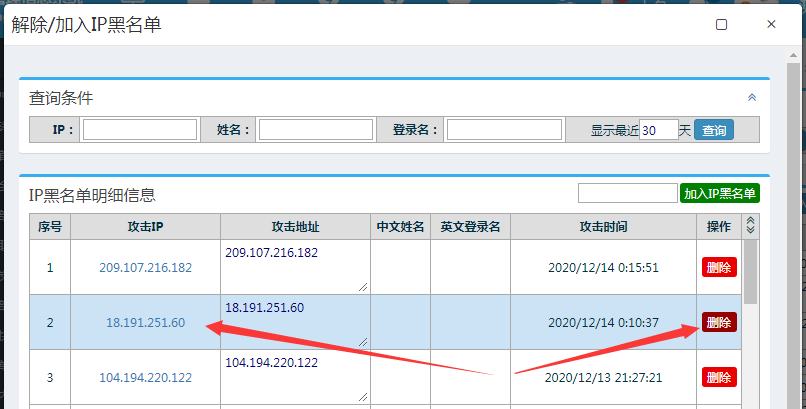Collapse the 查询条件 panel chevron
Image resolution: width=806 pixels, height=409 pixels.
pos(752,98)
